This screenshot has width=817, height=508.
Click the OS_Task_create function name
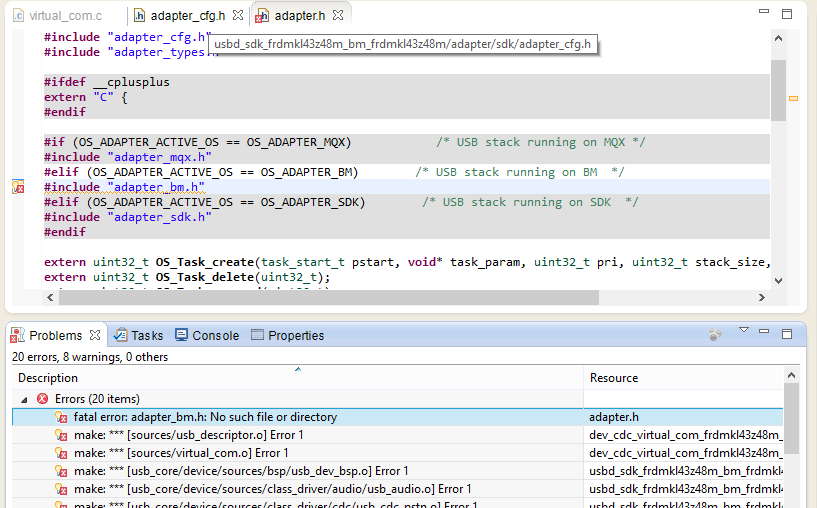pos(204,262)
